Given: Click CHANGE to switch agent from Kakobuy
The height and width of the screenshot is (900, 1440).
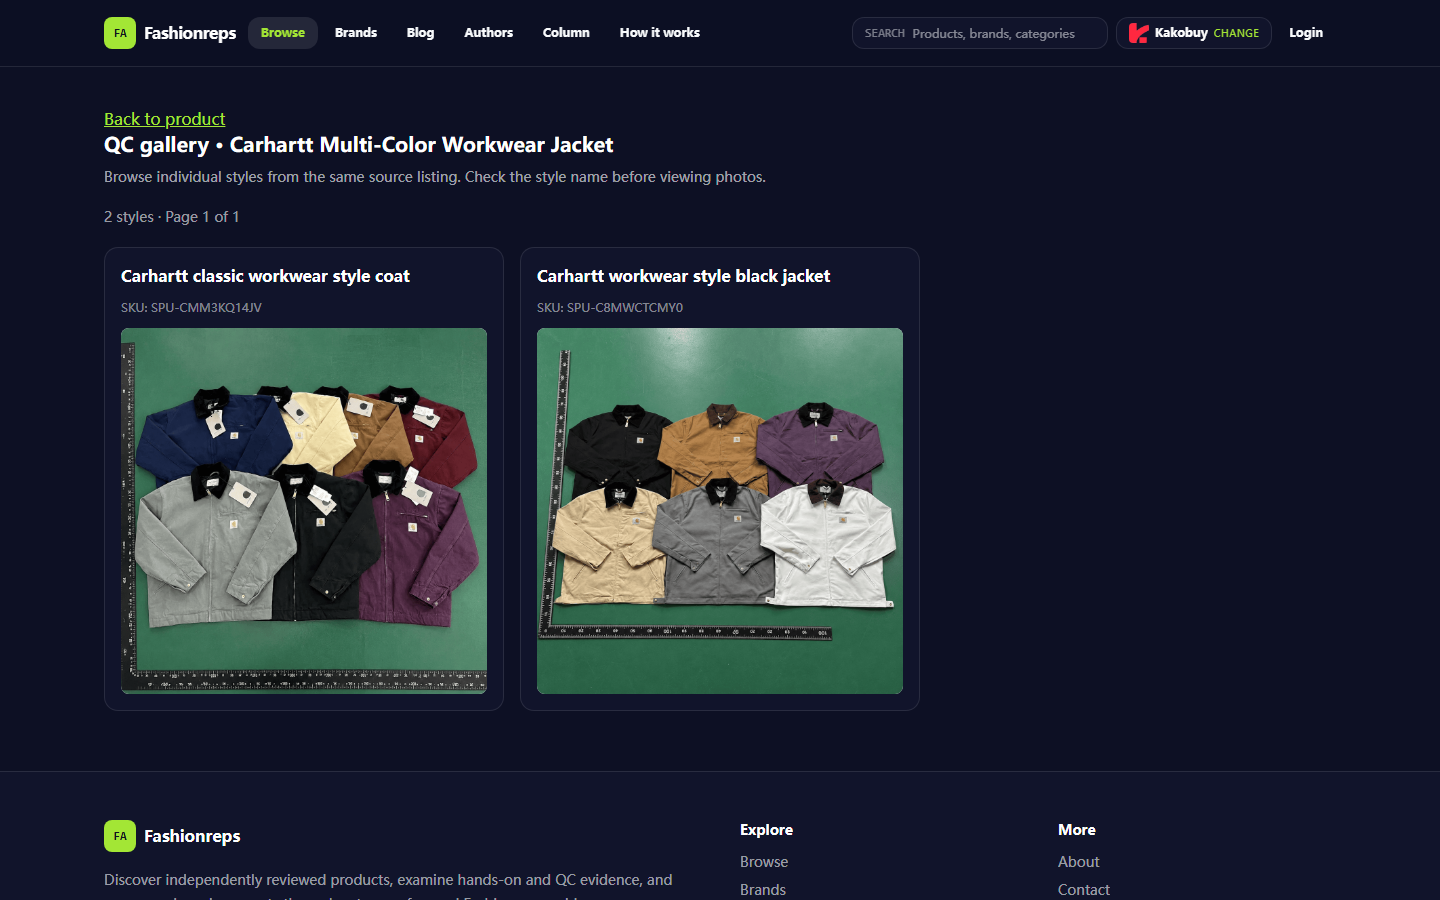Looking at the screenshot, I should (x=1236, y=33).
